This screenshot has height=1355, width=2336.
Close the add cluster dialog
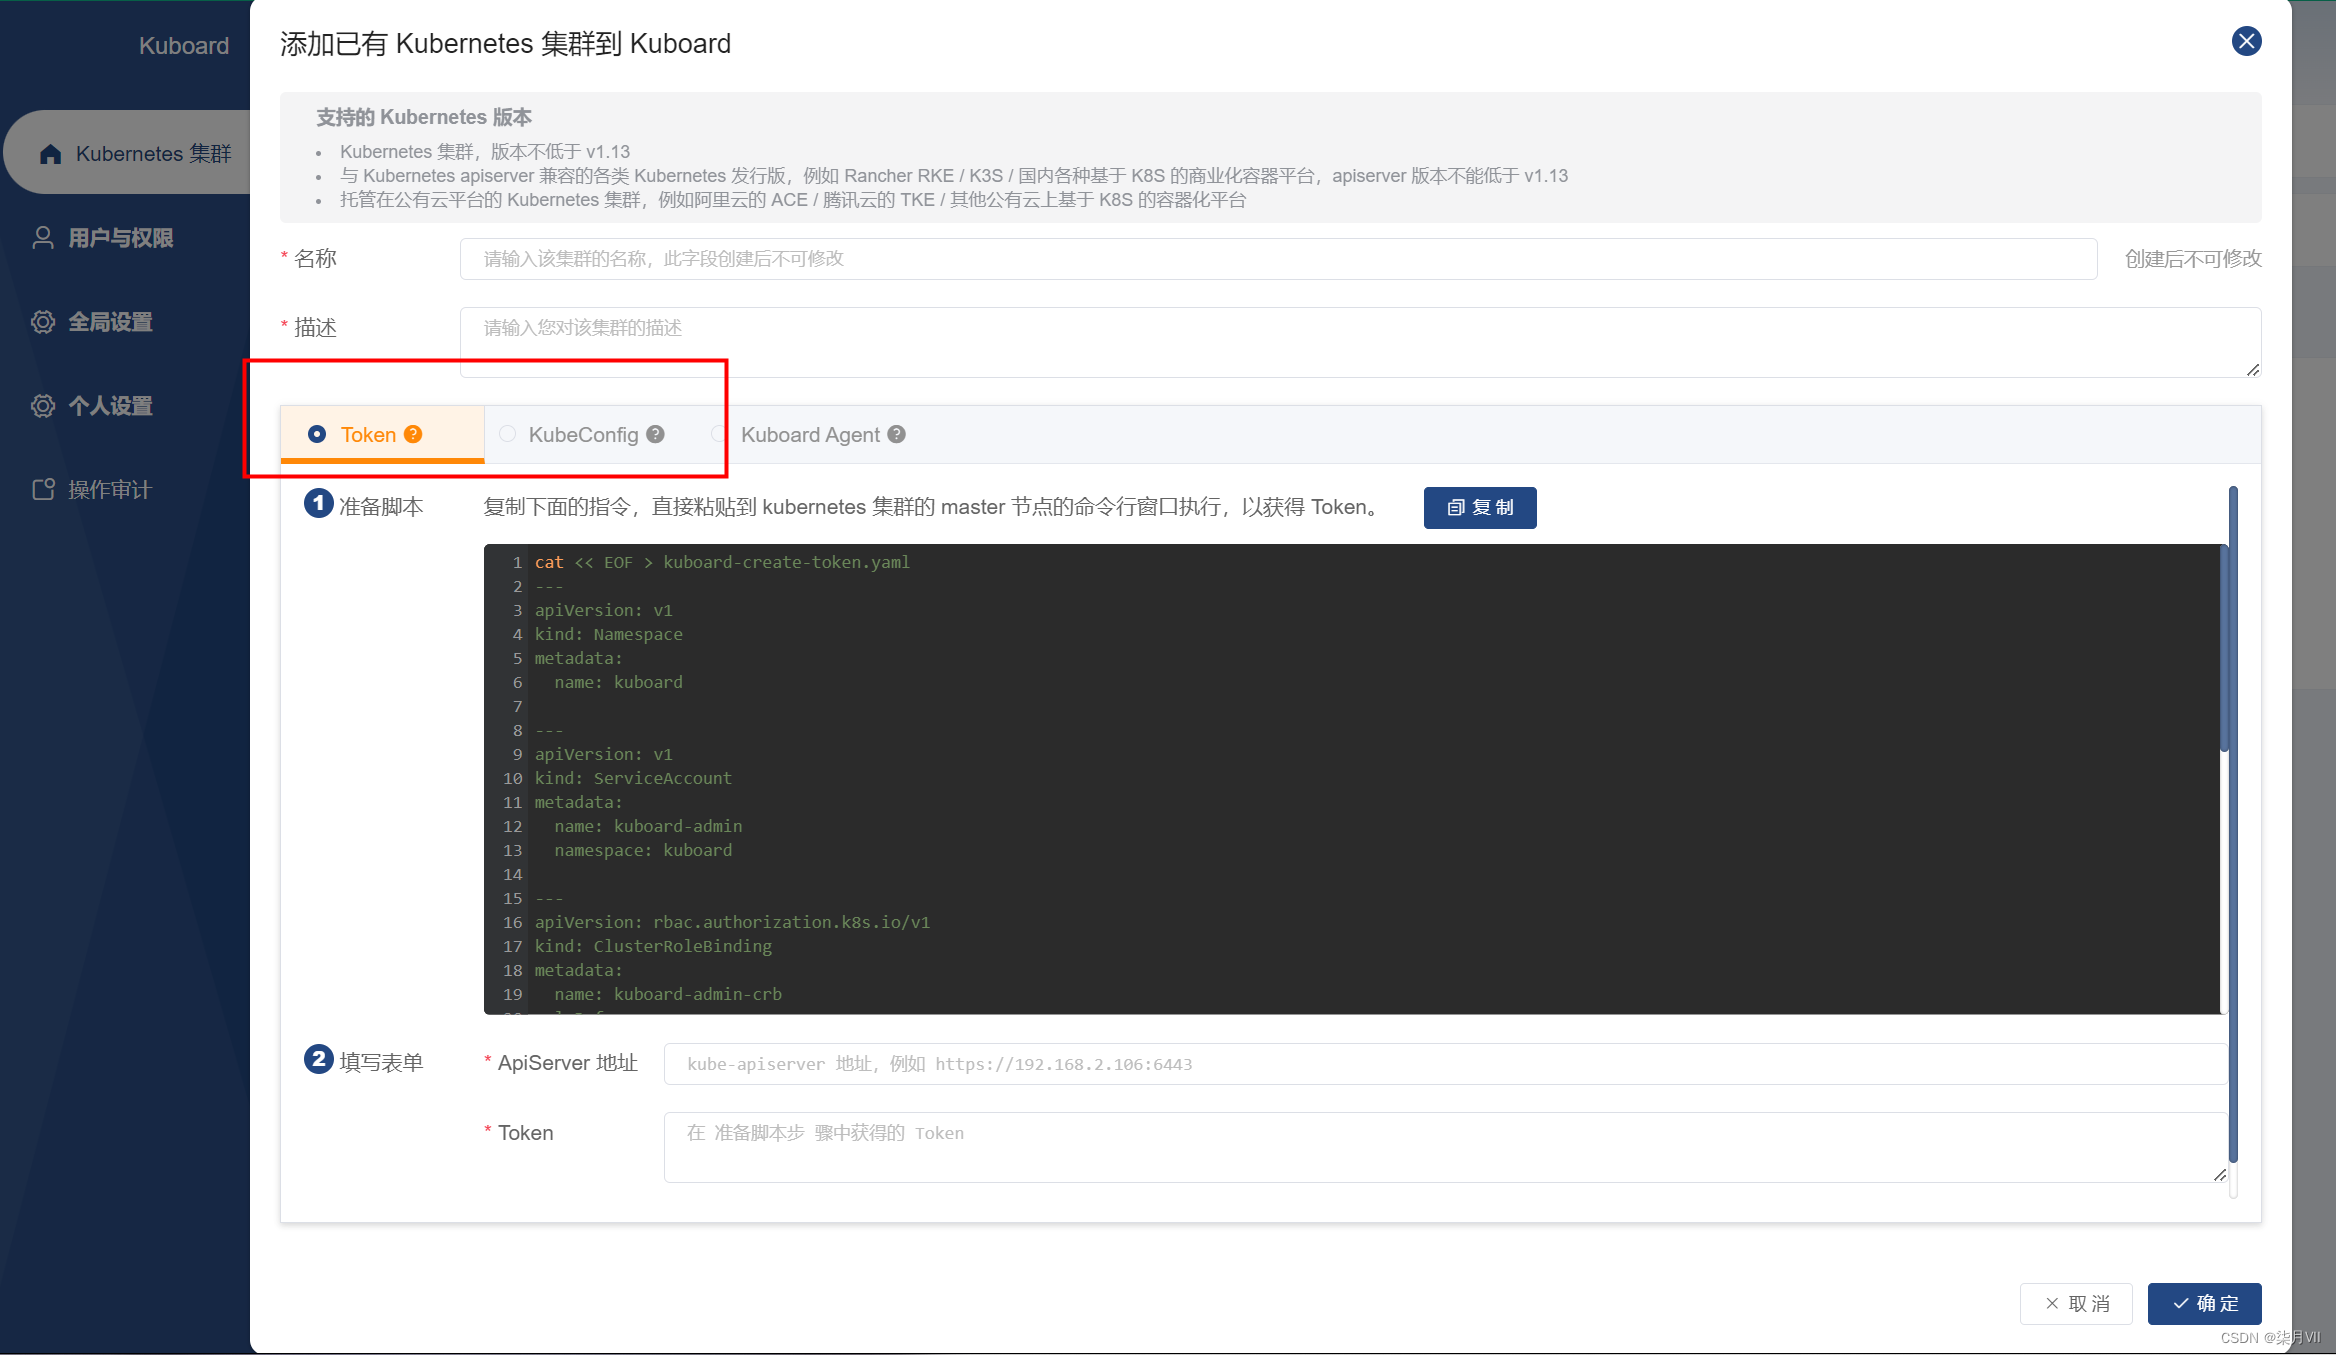click(2246, 41)
